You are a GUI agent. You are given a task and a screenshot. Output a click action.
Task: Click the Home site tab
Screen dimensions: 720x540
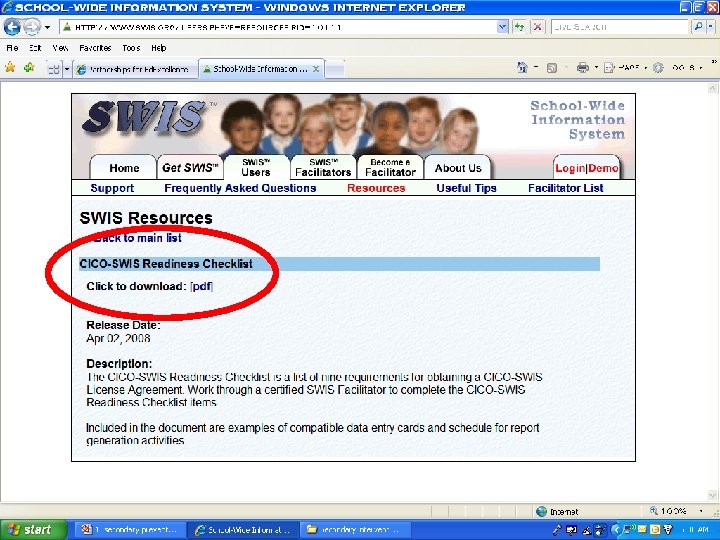click(124, 168)
